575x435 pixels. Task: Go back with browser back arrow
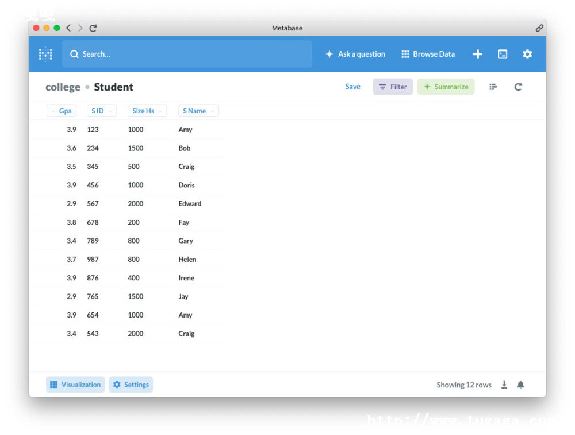tap(69, 28)
